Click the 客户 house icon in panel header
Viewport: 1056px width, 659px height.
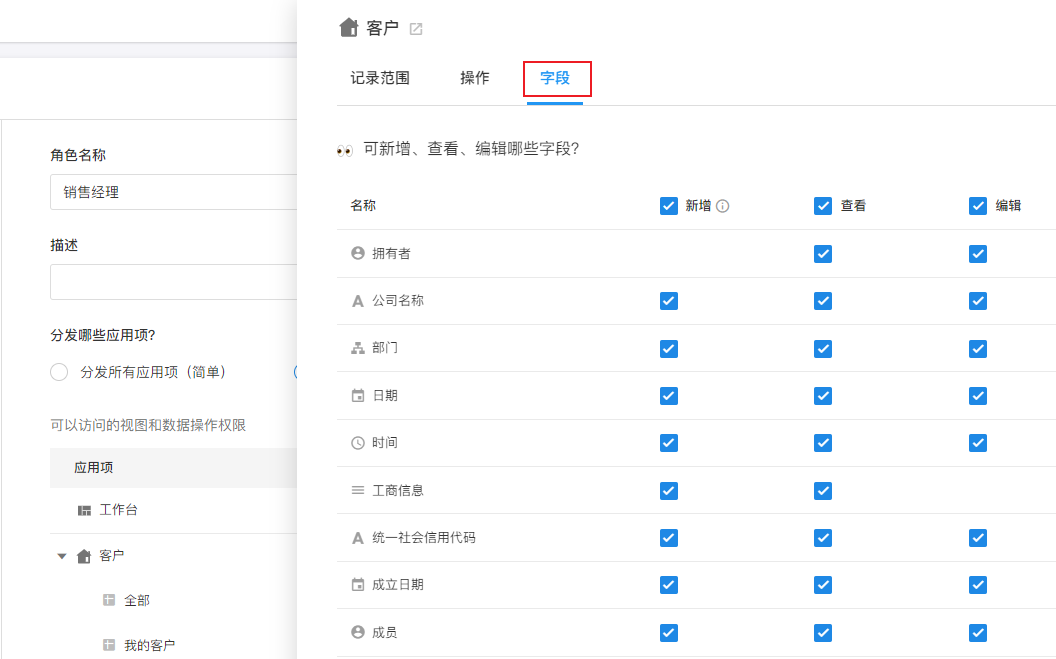point(349,28)
